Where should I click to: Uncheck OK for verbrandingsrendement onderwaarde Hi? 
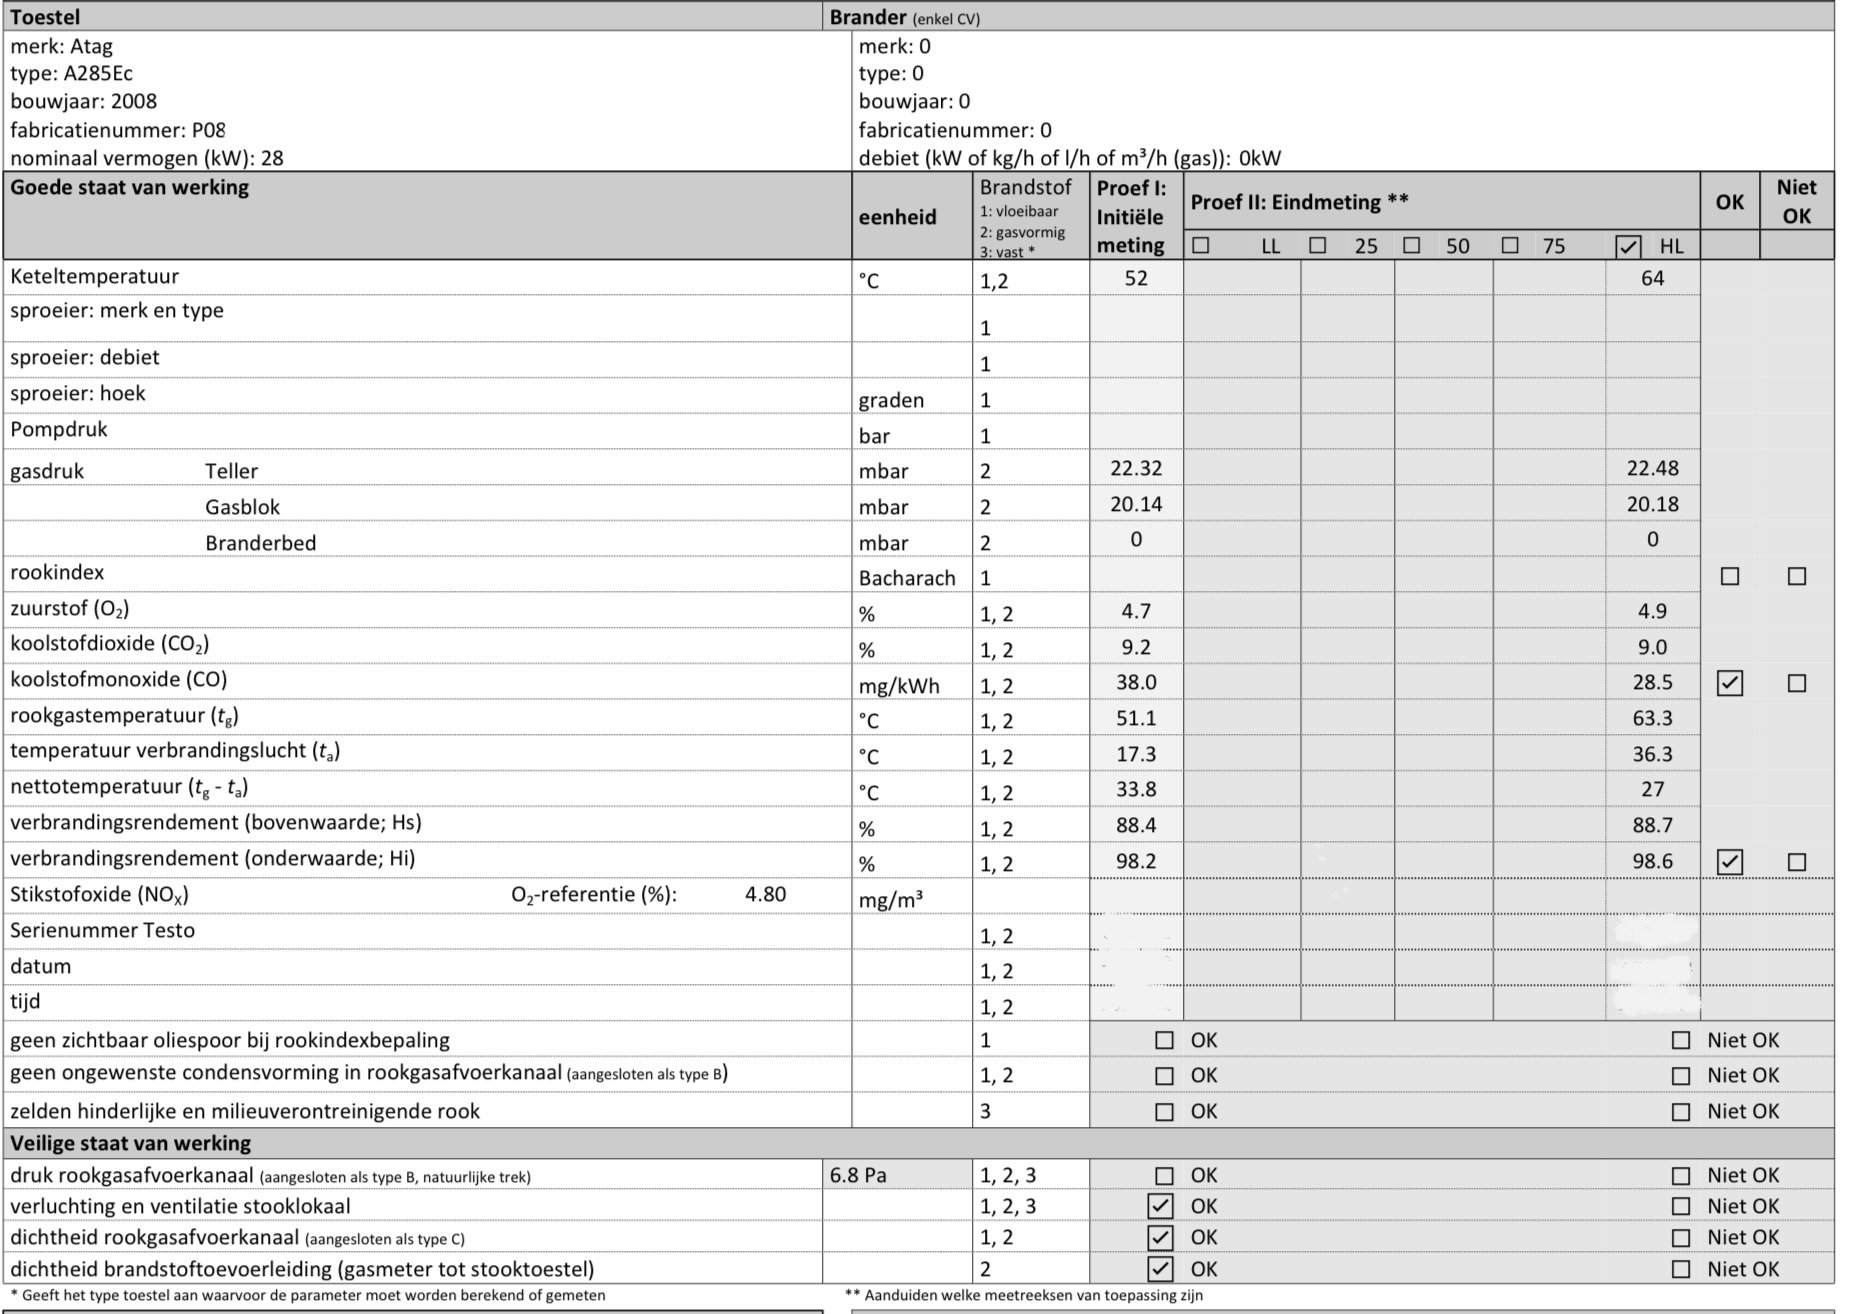point(1730,862)
